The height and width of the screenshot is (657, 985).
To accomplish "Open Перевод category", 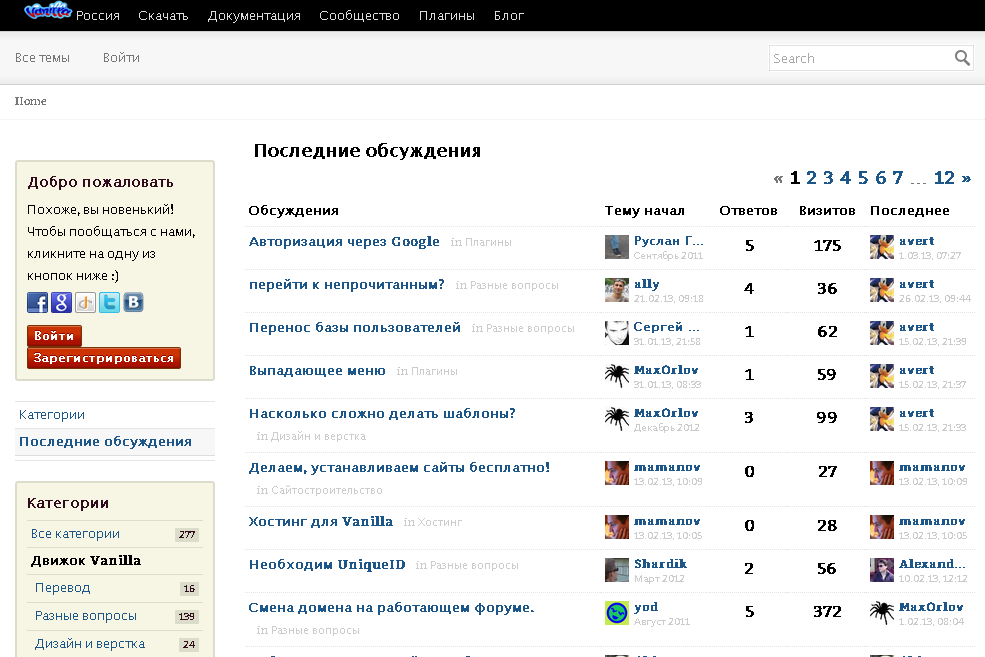I will point(62,588).
